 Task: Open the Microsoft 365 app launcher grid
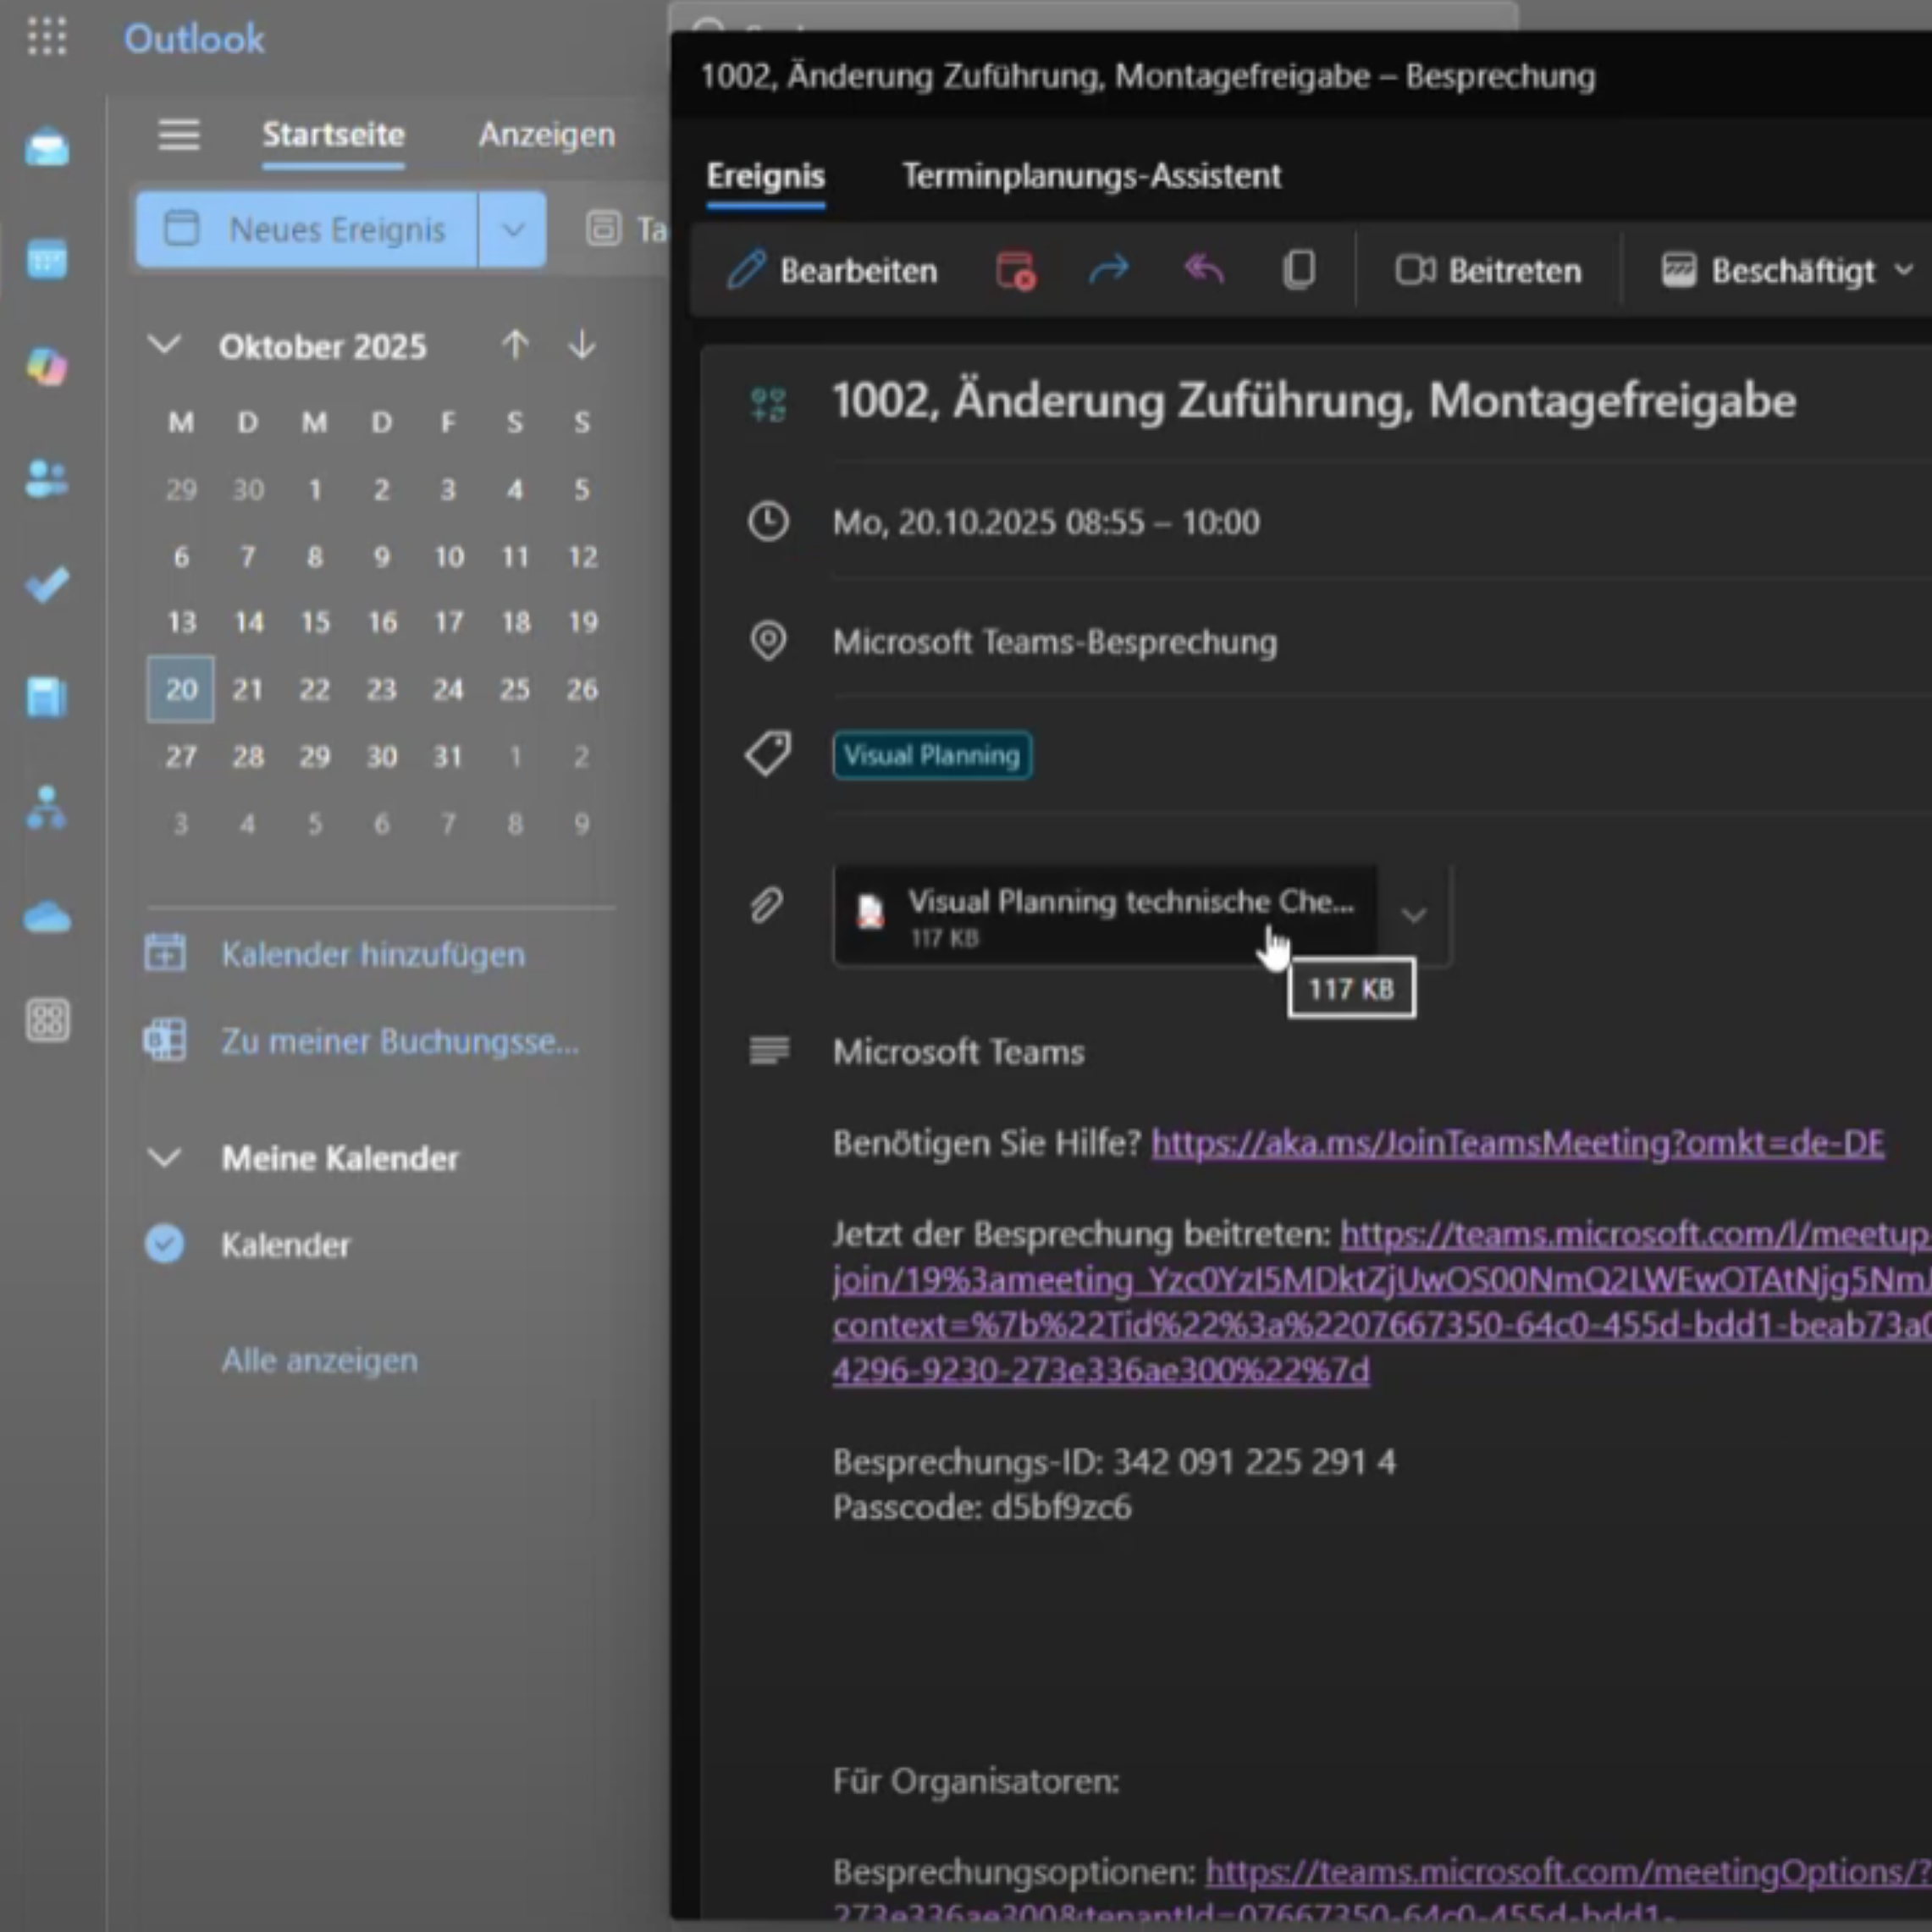coord(47,37)
